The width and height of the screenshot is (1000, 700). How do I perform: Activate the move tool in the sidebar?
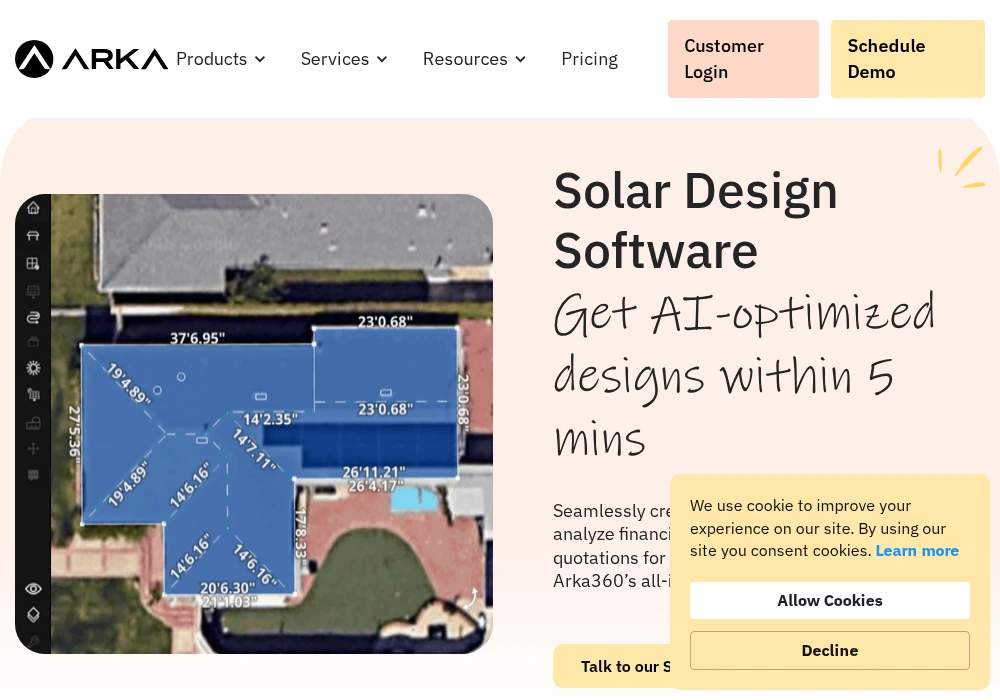pyautogui.click(x=33, y=448)
